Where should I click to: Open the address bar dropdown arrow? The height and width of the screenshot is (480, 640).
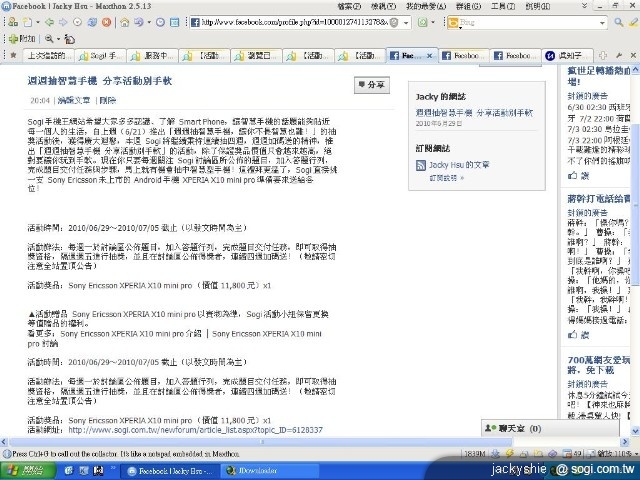tap(406, 23)
